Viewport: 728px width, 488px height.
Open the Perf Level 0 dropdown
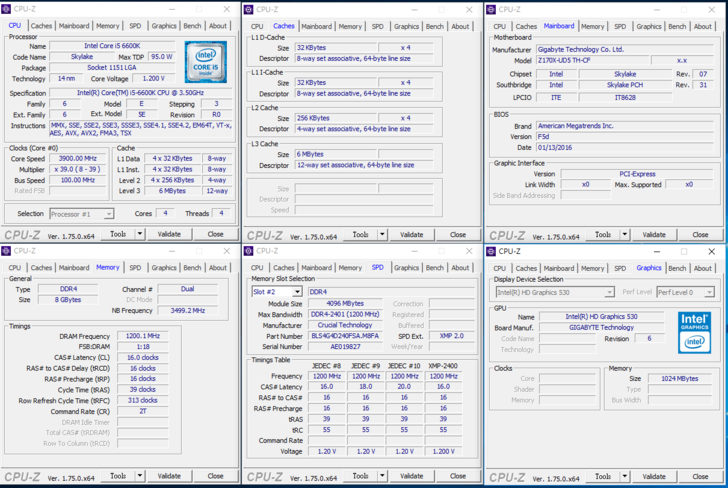pos(685,292)
